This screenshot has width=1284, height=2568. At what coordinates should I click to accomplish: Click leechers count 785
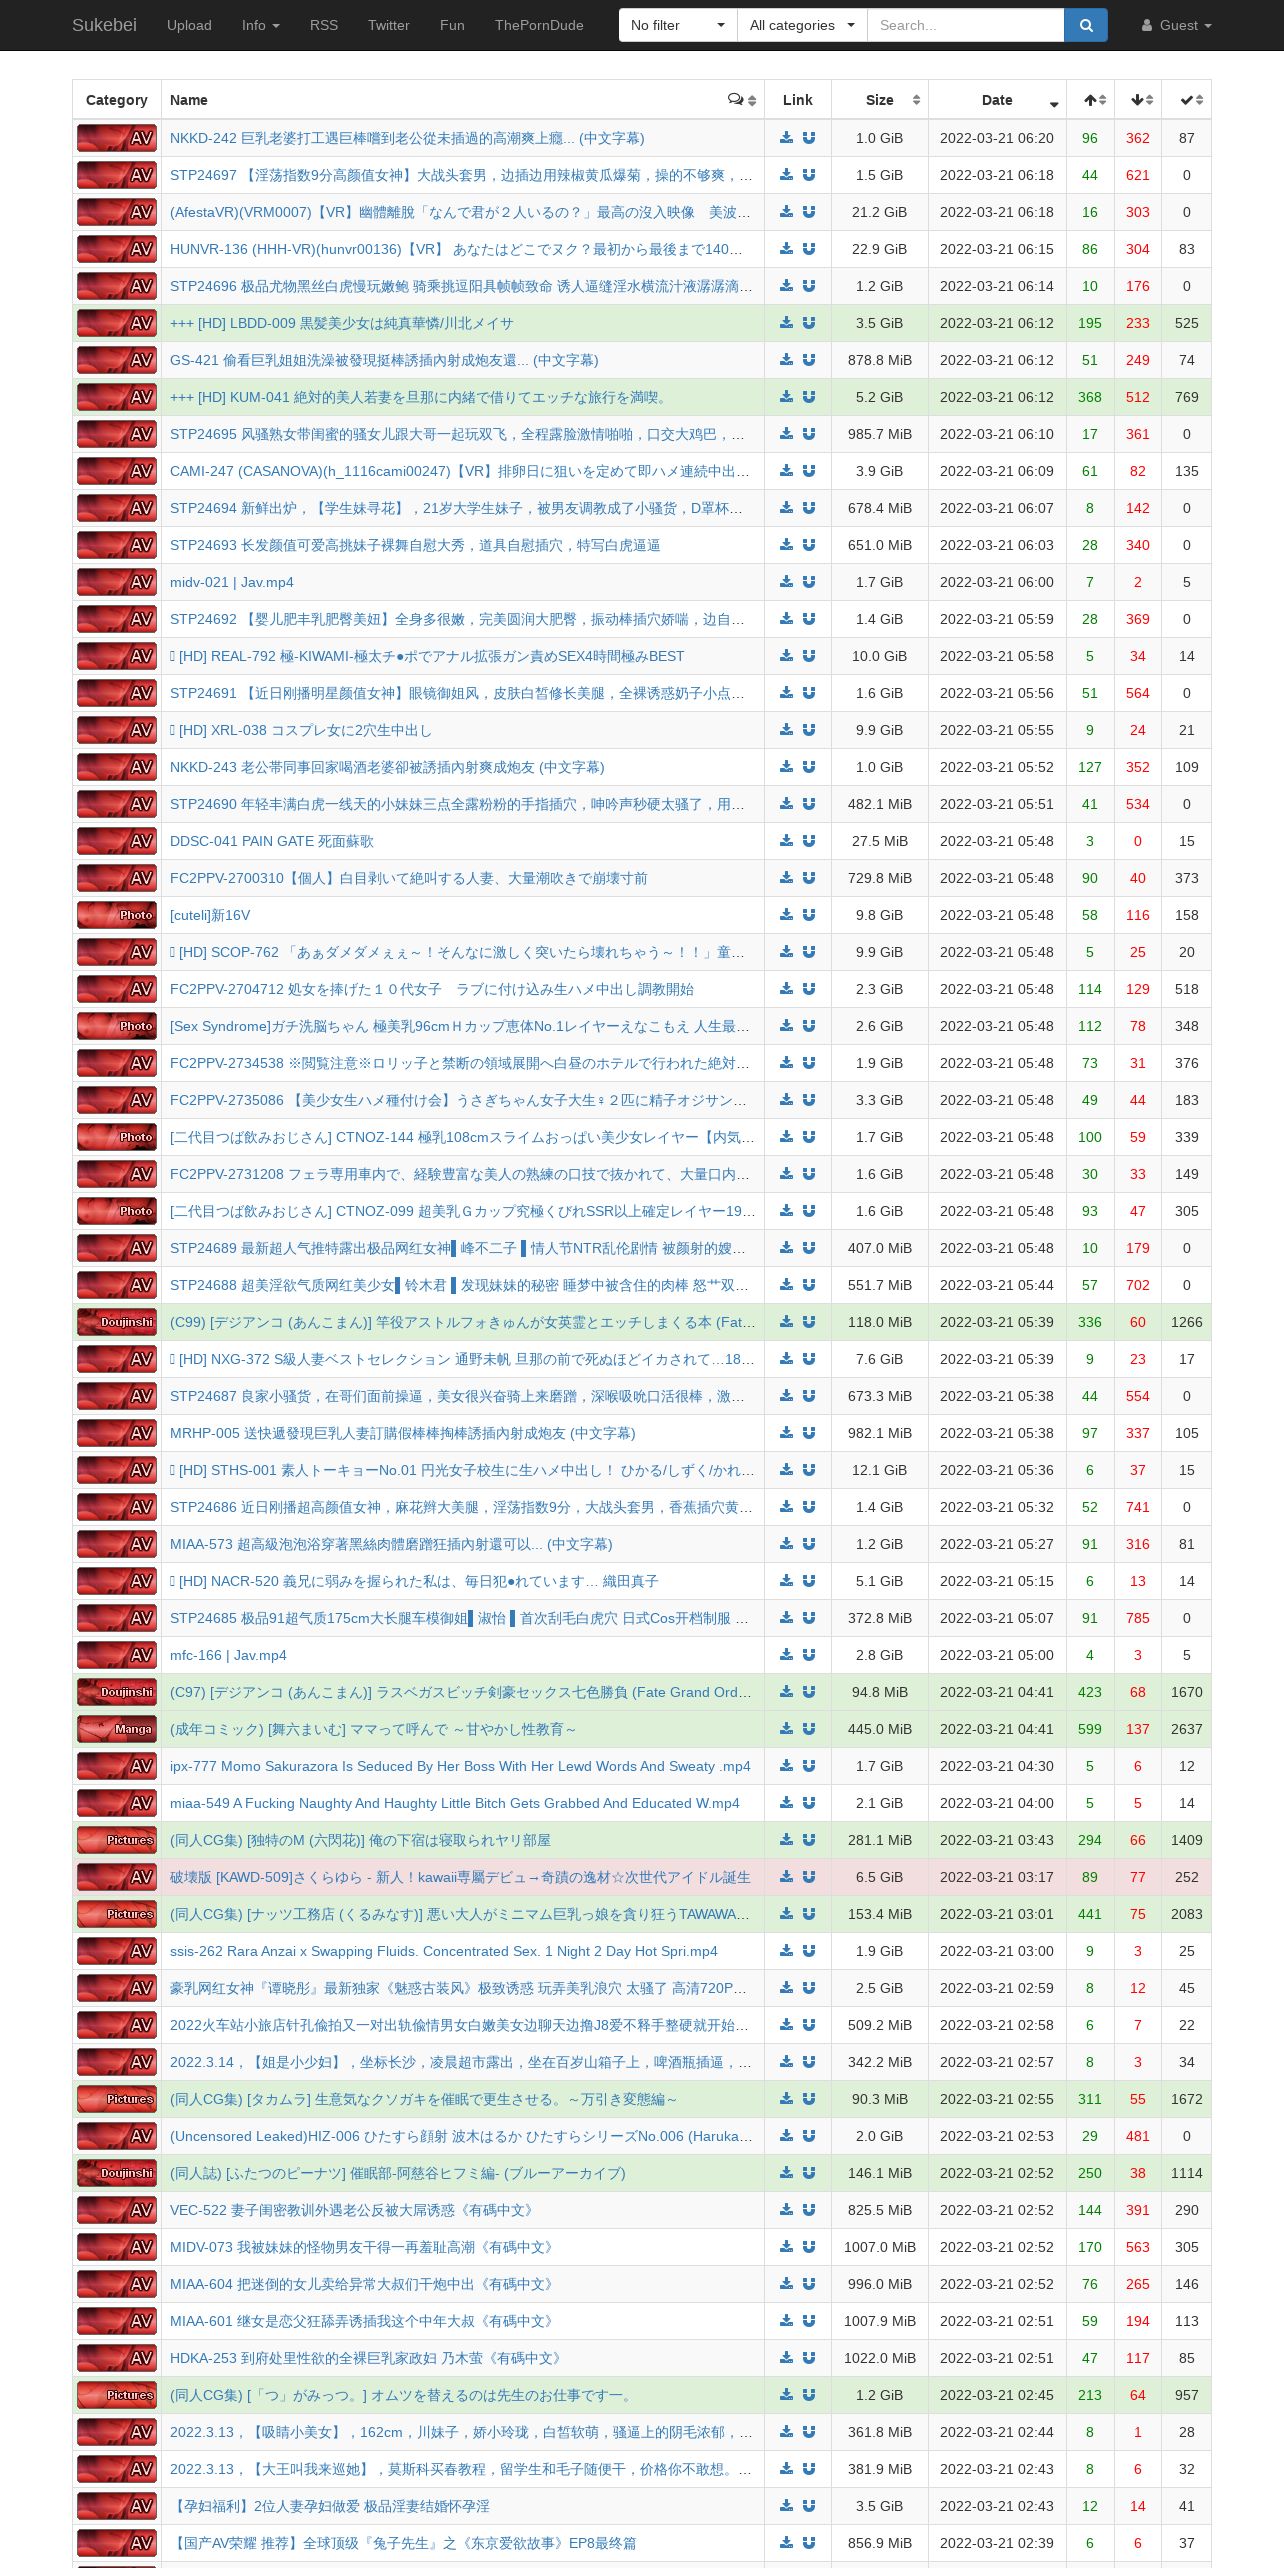coord(1138,1618)
